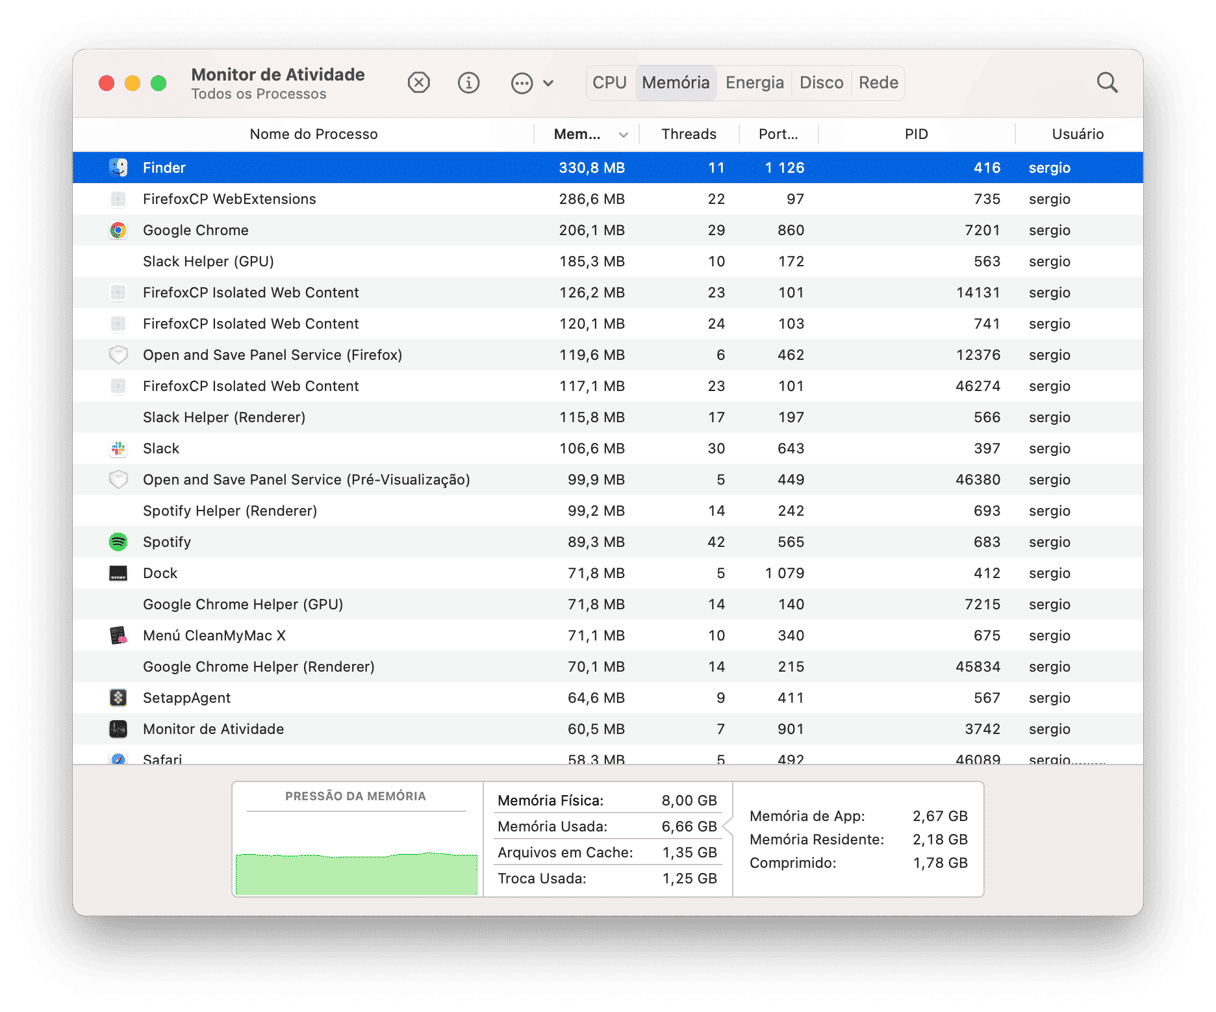Switch to the Disco tab
This screenshot has height=1012, width=1216.
(822, 83)
